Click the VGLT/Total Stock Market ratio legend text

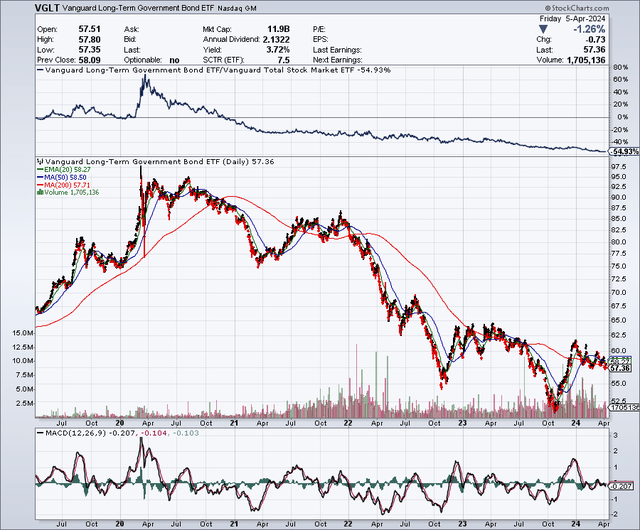[x=218, y=70]
